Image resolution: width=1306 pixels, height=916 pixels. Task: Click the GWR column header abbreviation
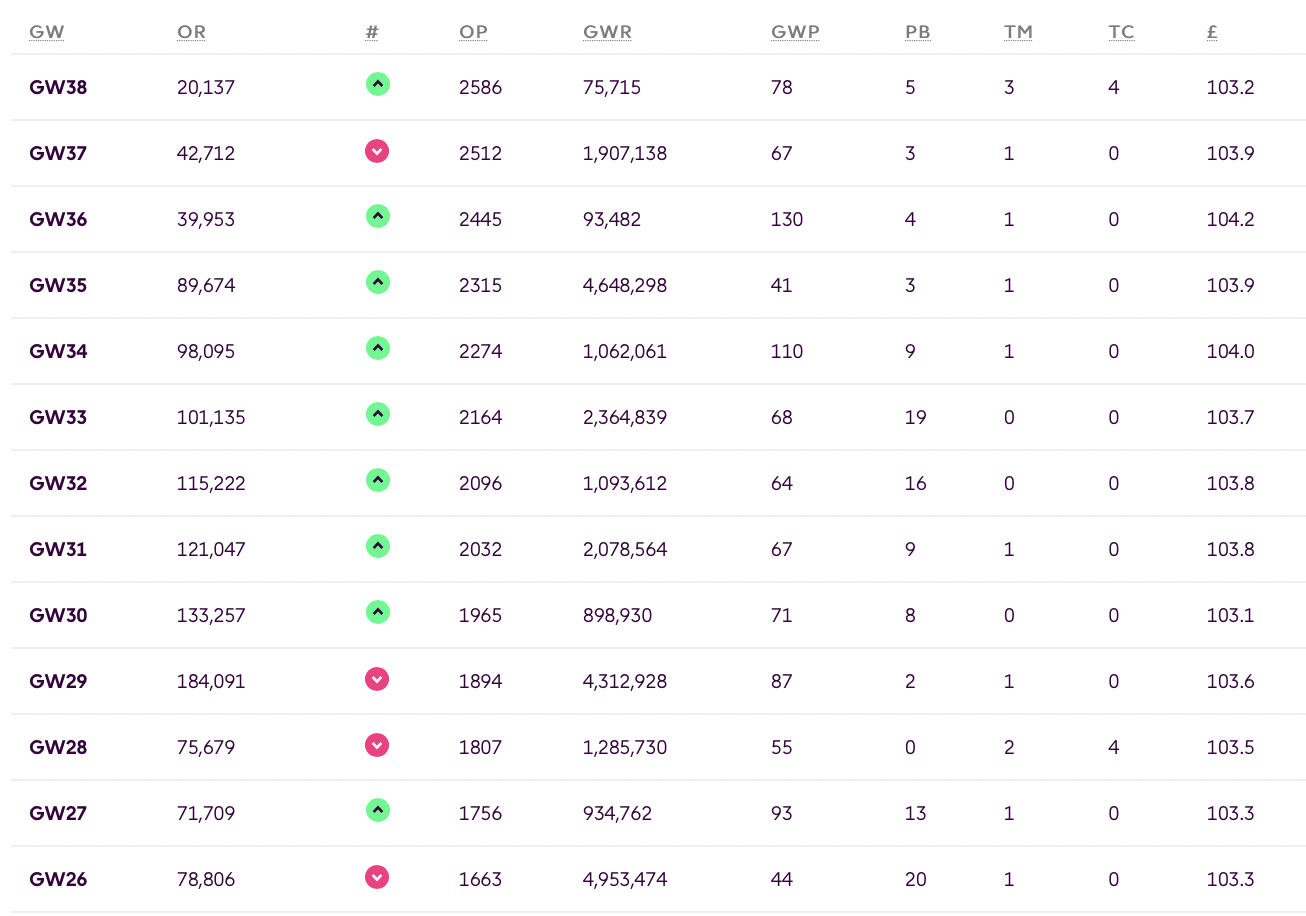[x=607, y=32]
